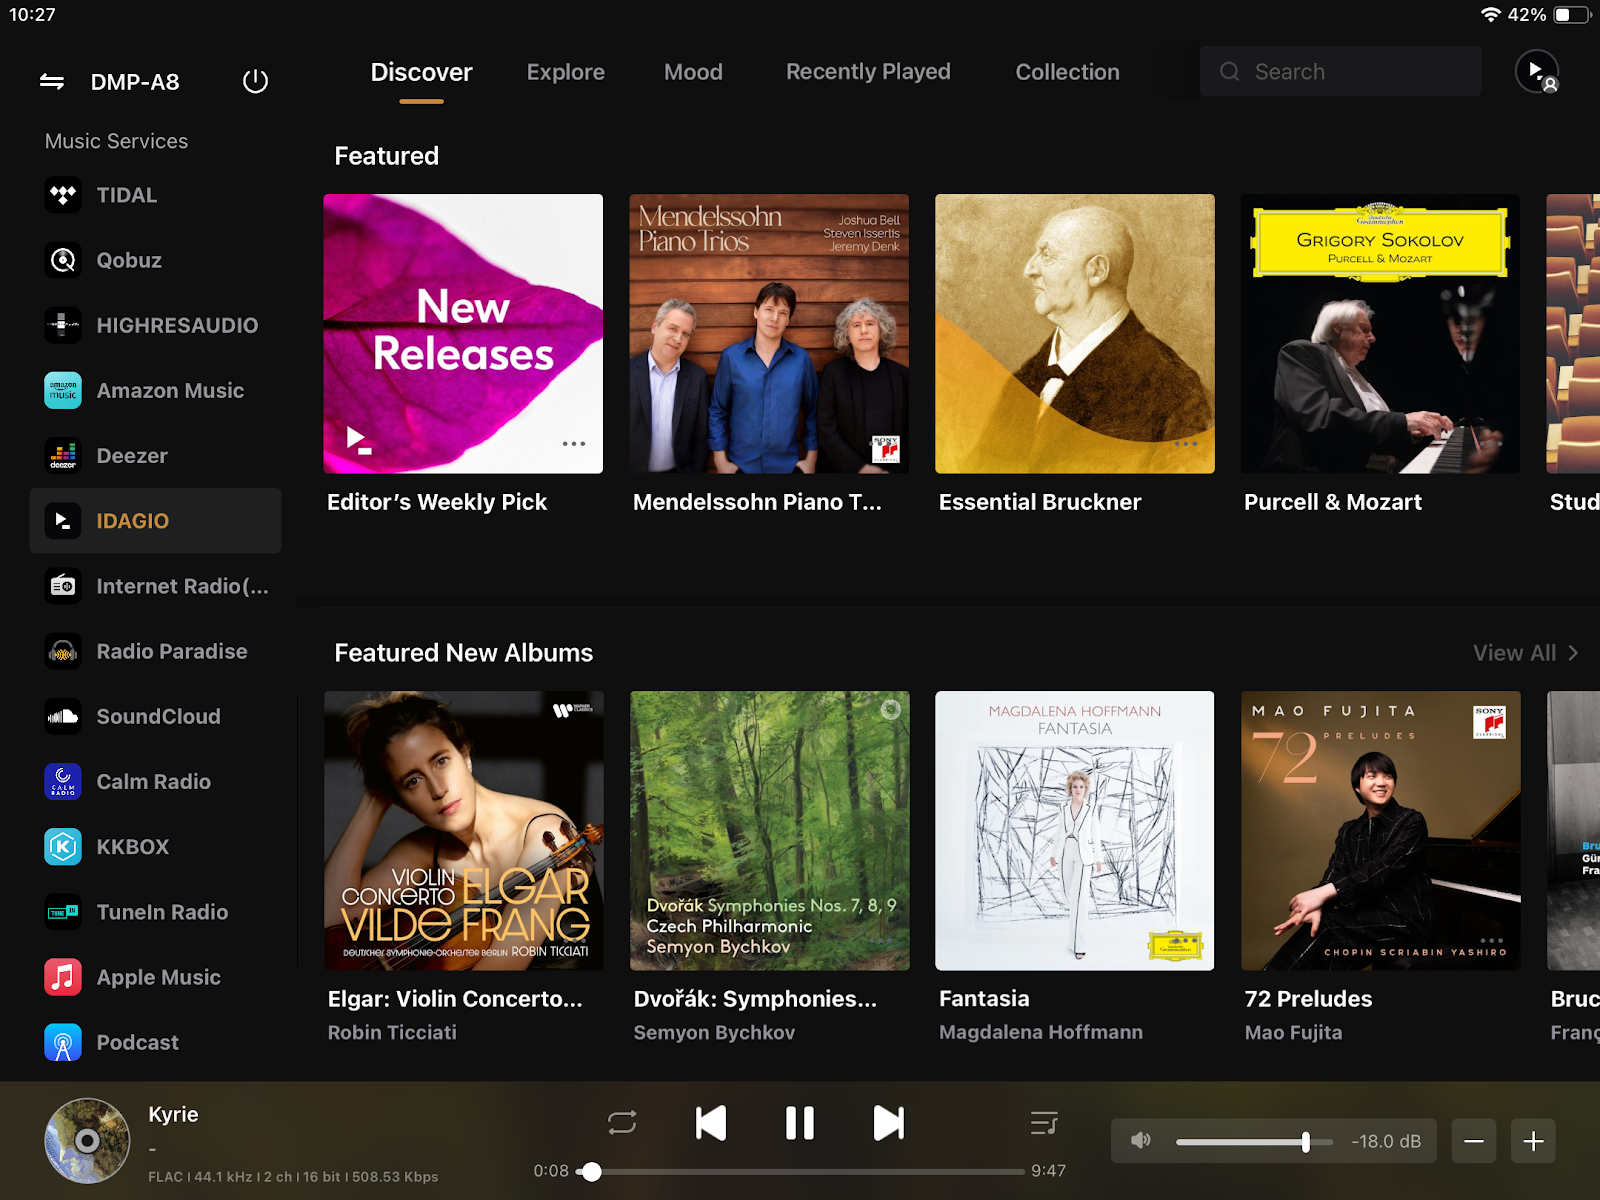
Task: Click the -18.0 dB volume readout
Action: 1386,1141
